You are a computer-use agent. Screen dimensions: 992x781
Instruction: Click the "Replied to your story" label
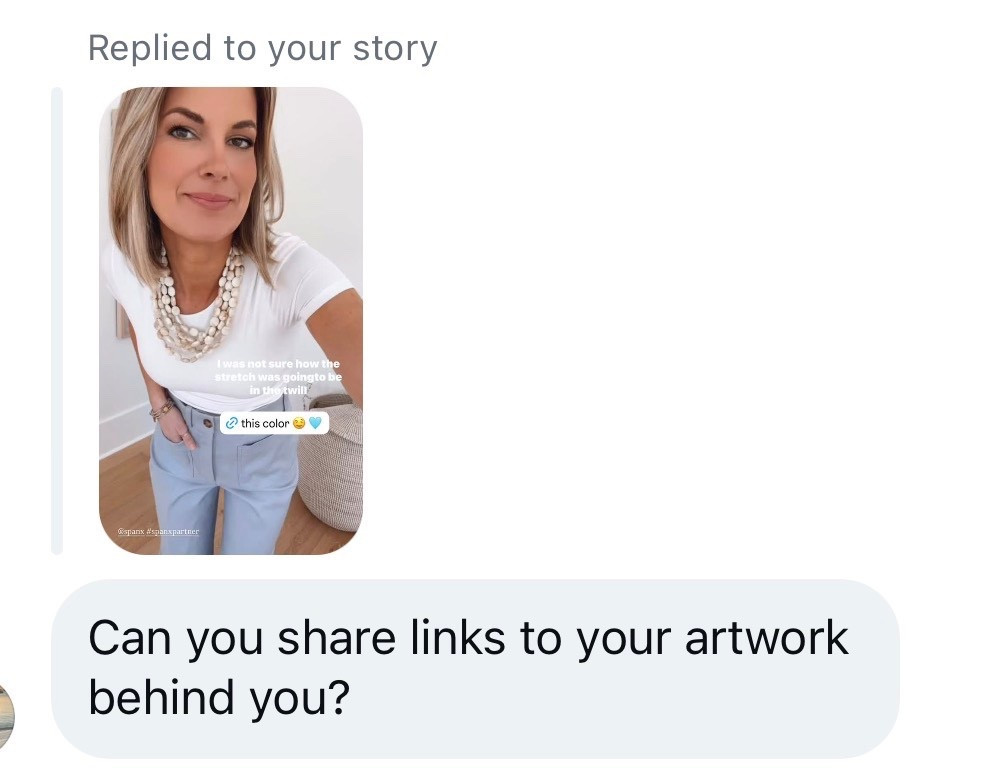(262, 48)
